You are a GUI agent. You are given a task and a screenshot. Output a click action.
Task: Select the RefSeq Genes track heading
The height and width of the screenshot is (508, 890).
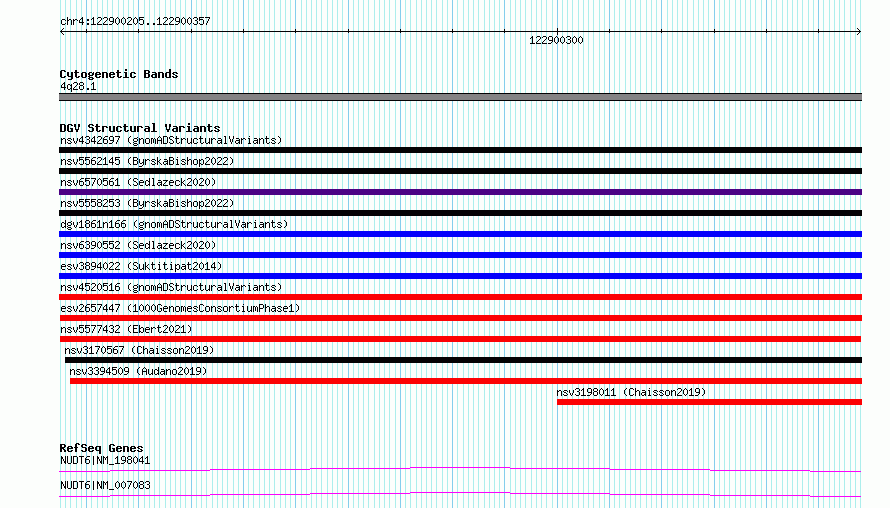click(x=101, y=448)
